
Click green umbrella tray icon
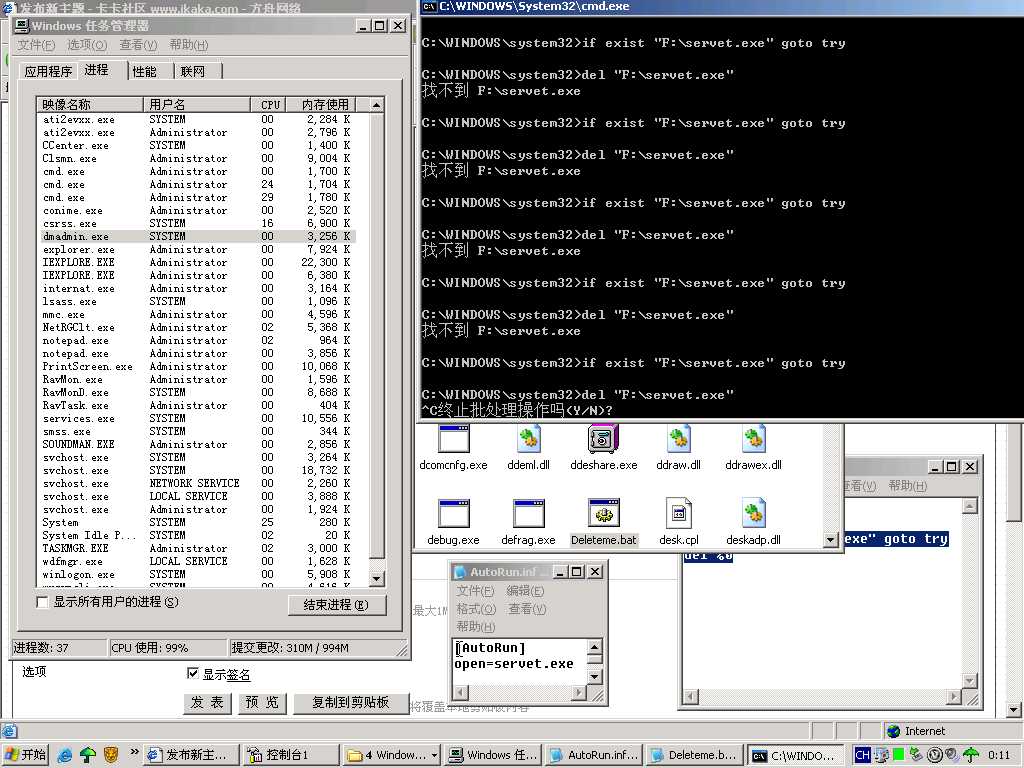click(971, 755)
